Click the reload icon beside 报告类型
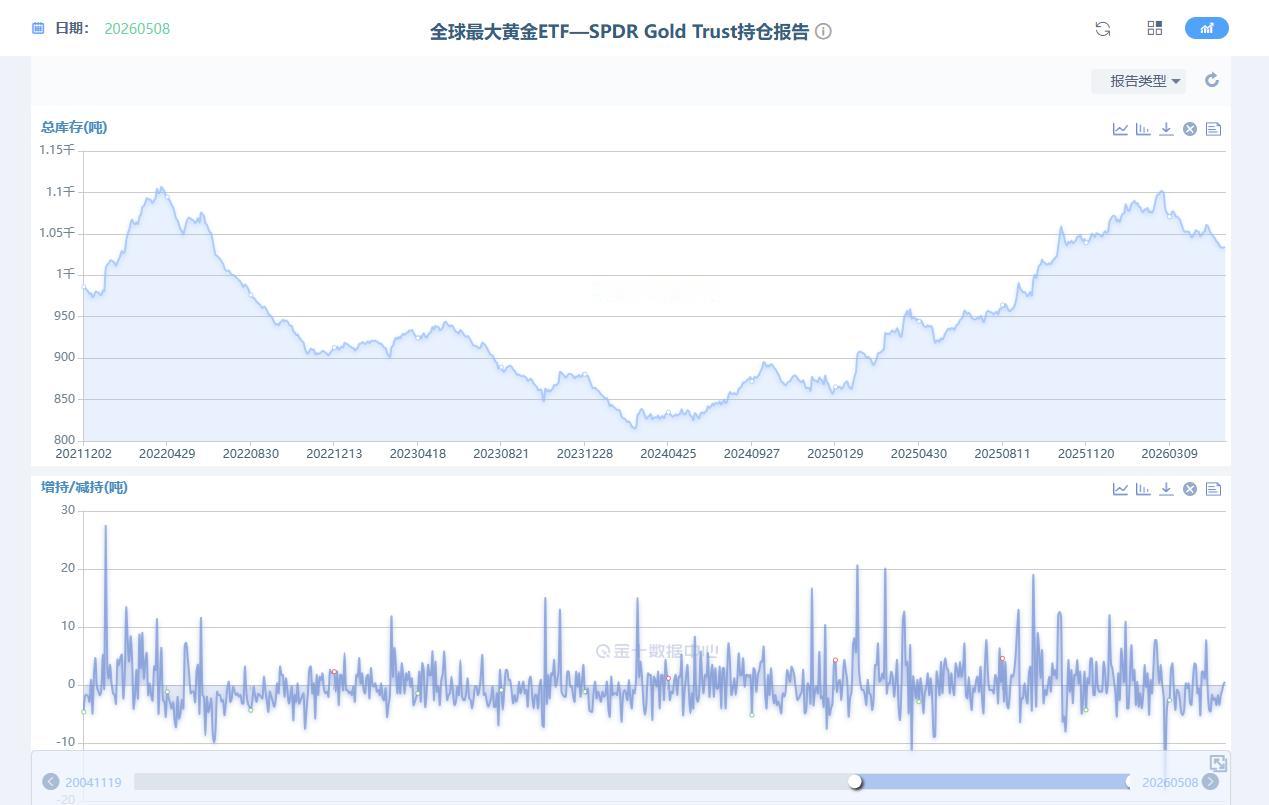The height and width of the screenshot is (805, 1269). [x=1212, y=80]
